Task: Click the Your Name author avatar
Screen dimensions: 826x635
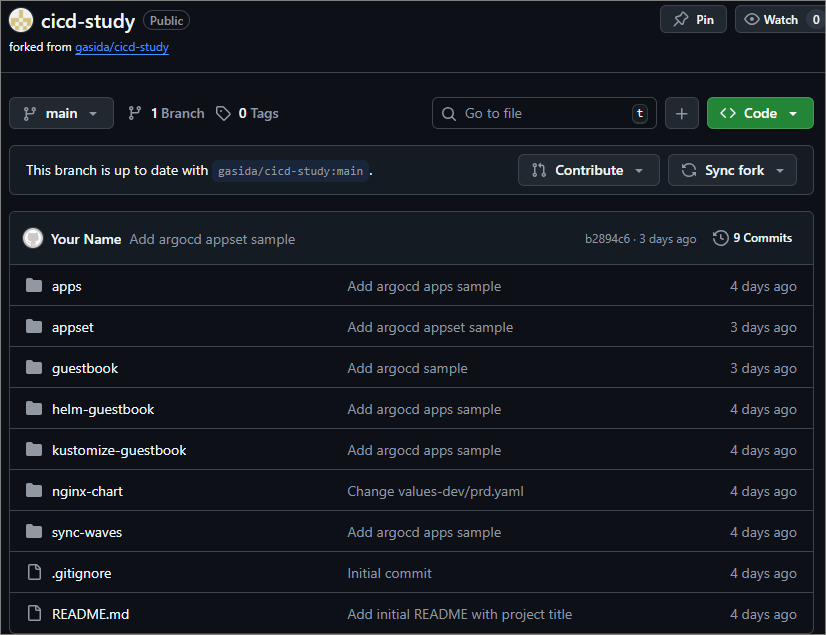Action: [33, 238]
